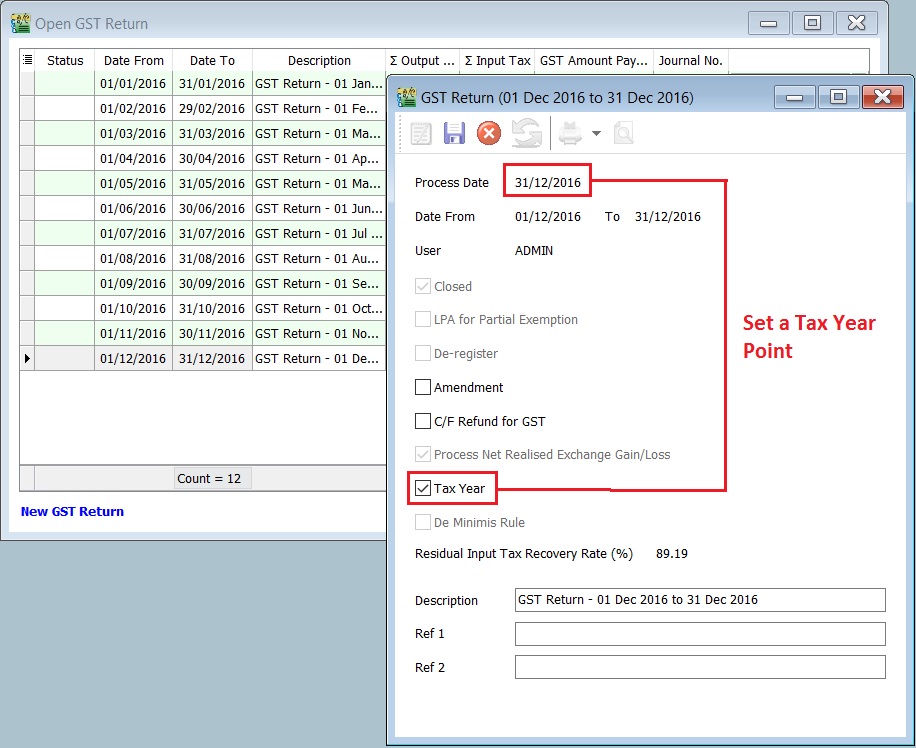Click the Print icon in toolbar
916x748 pixels.
coord(570,133)
